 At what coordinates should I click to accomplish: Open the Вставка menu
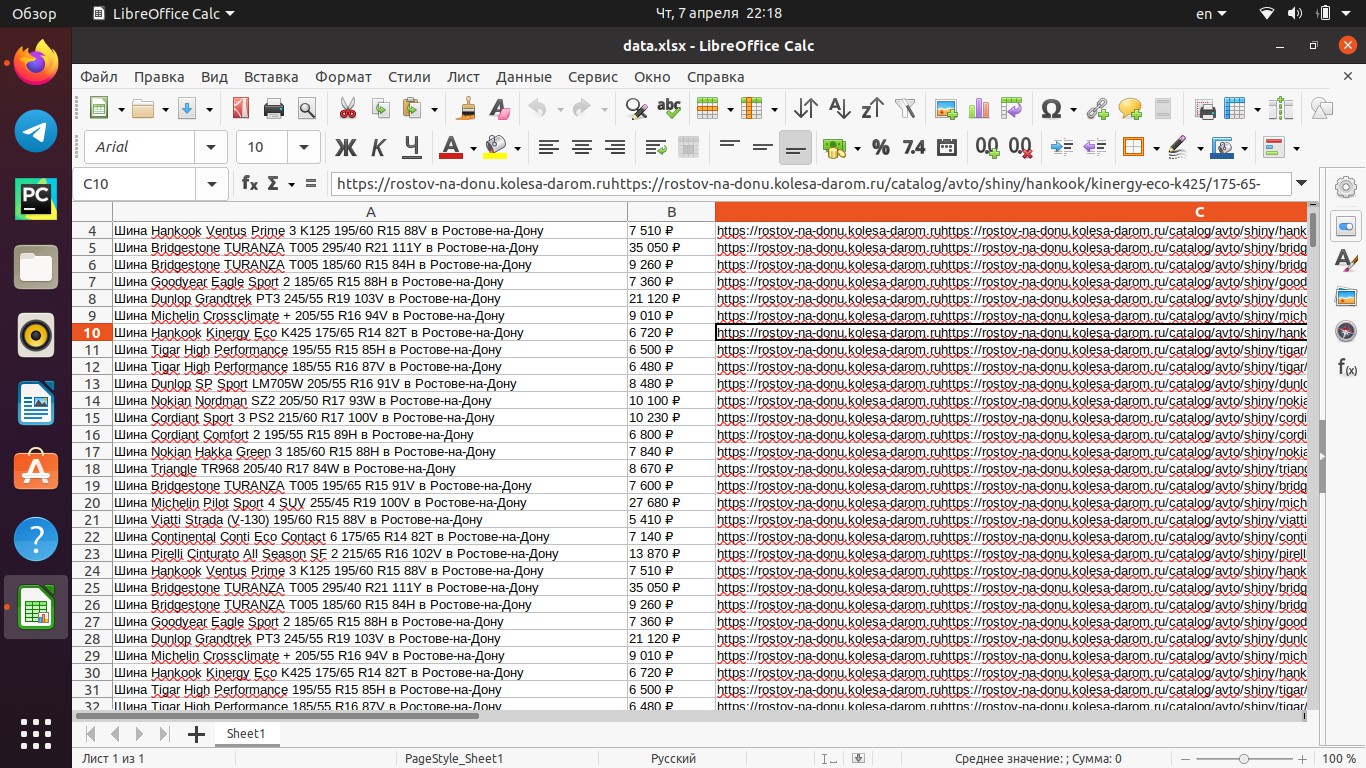point(271,77)
